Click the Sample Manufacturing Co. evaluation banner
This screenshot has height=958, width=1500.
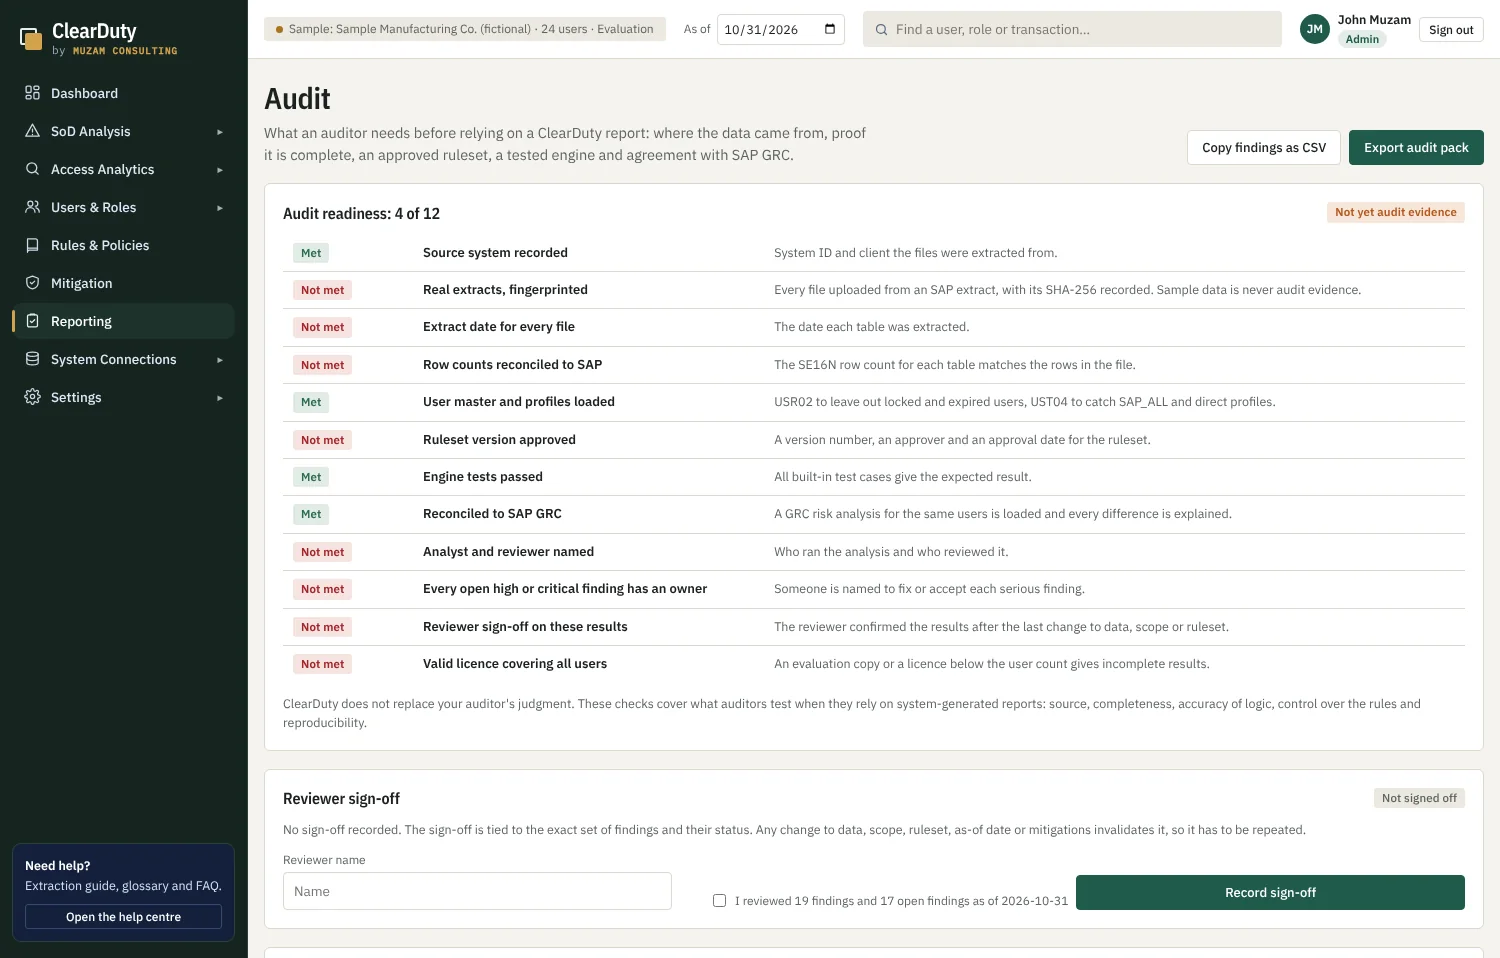(x=464, y=29)
